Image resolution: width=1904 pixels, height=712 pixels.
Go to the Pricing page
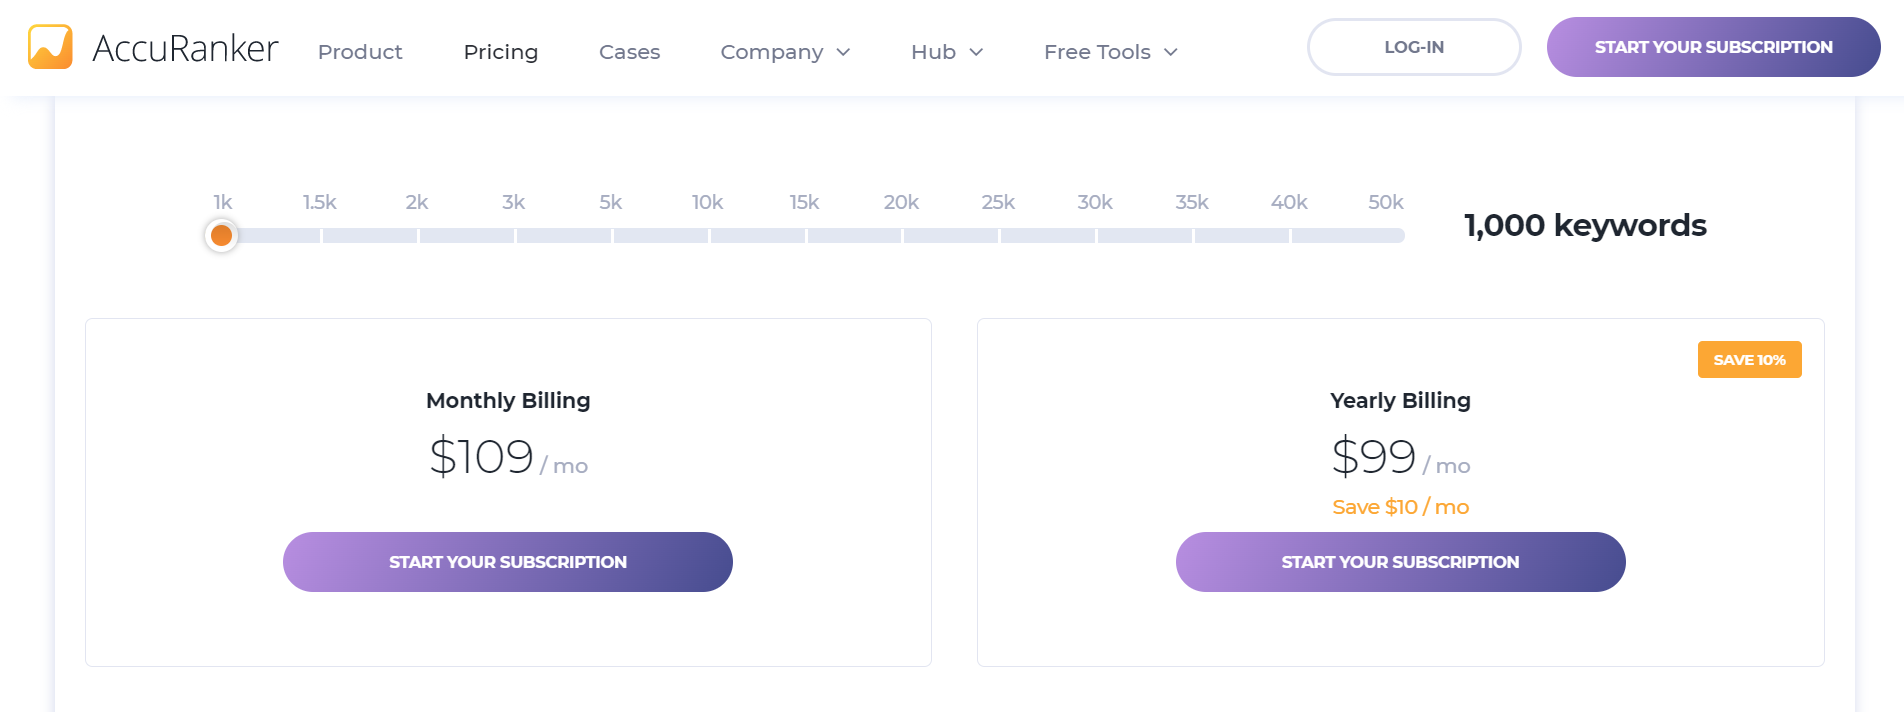tap(500, 52)
